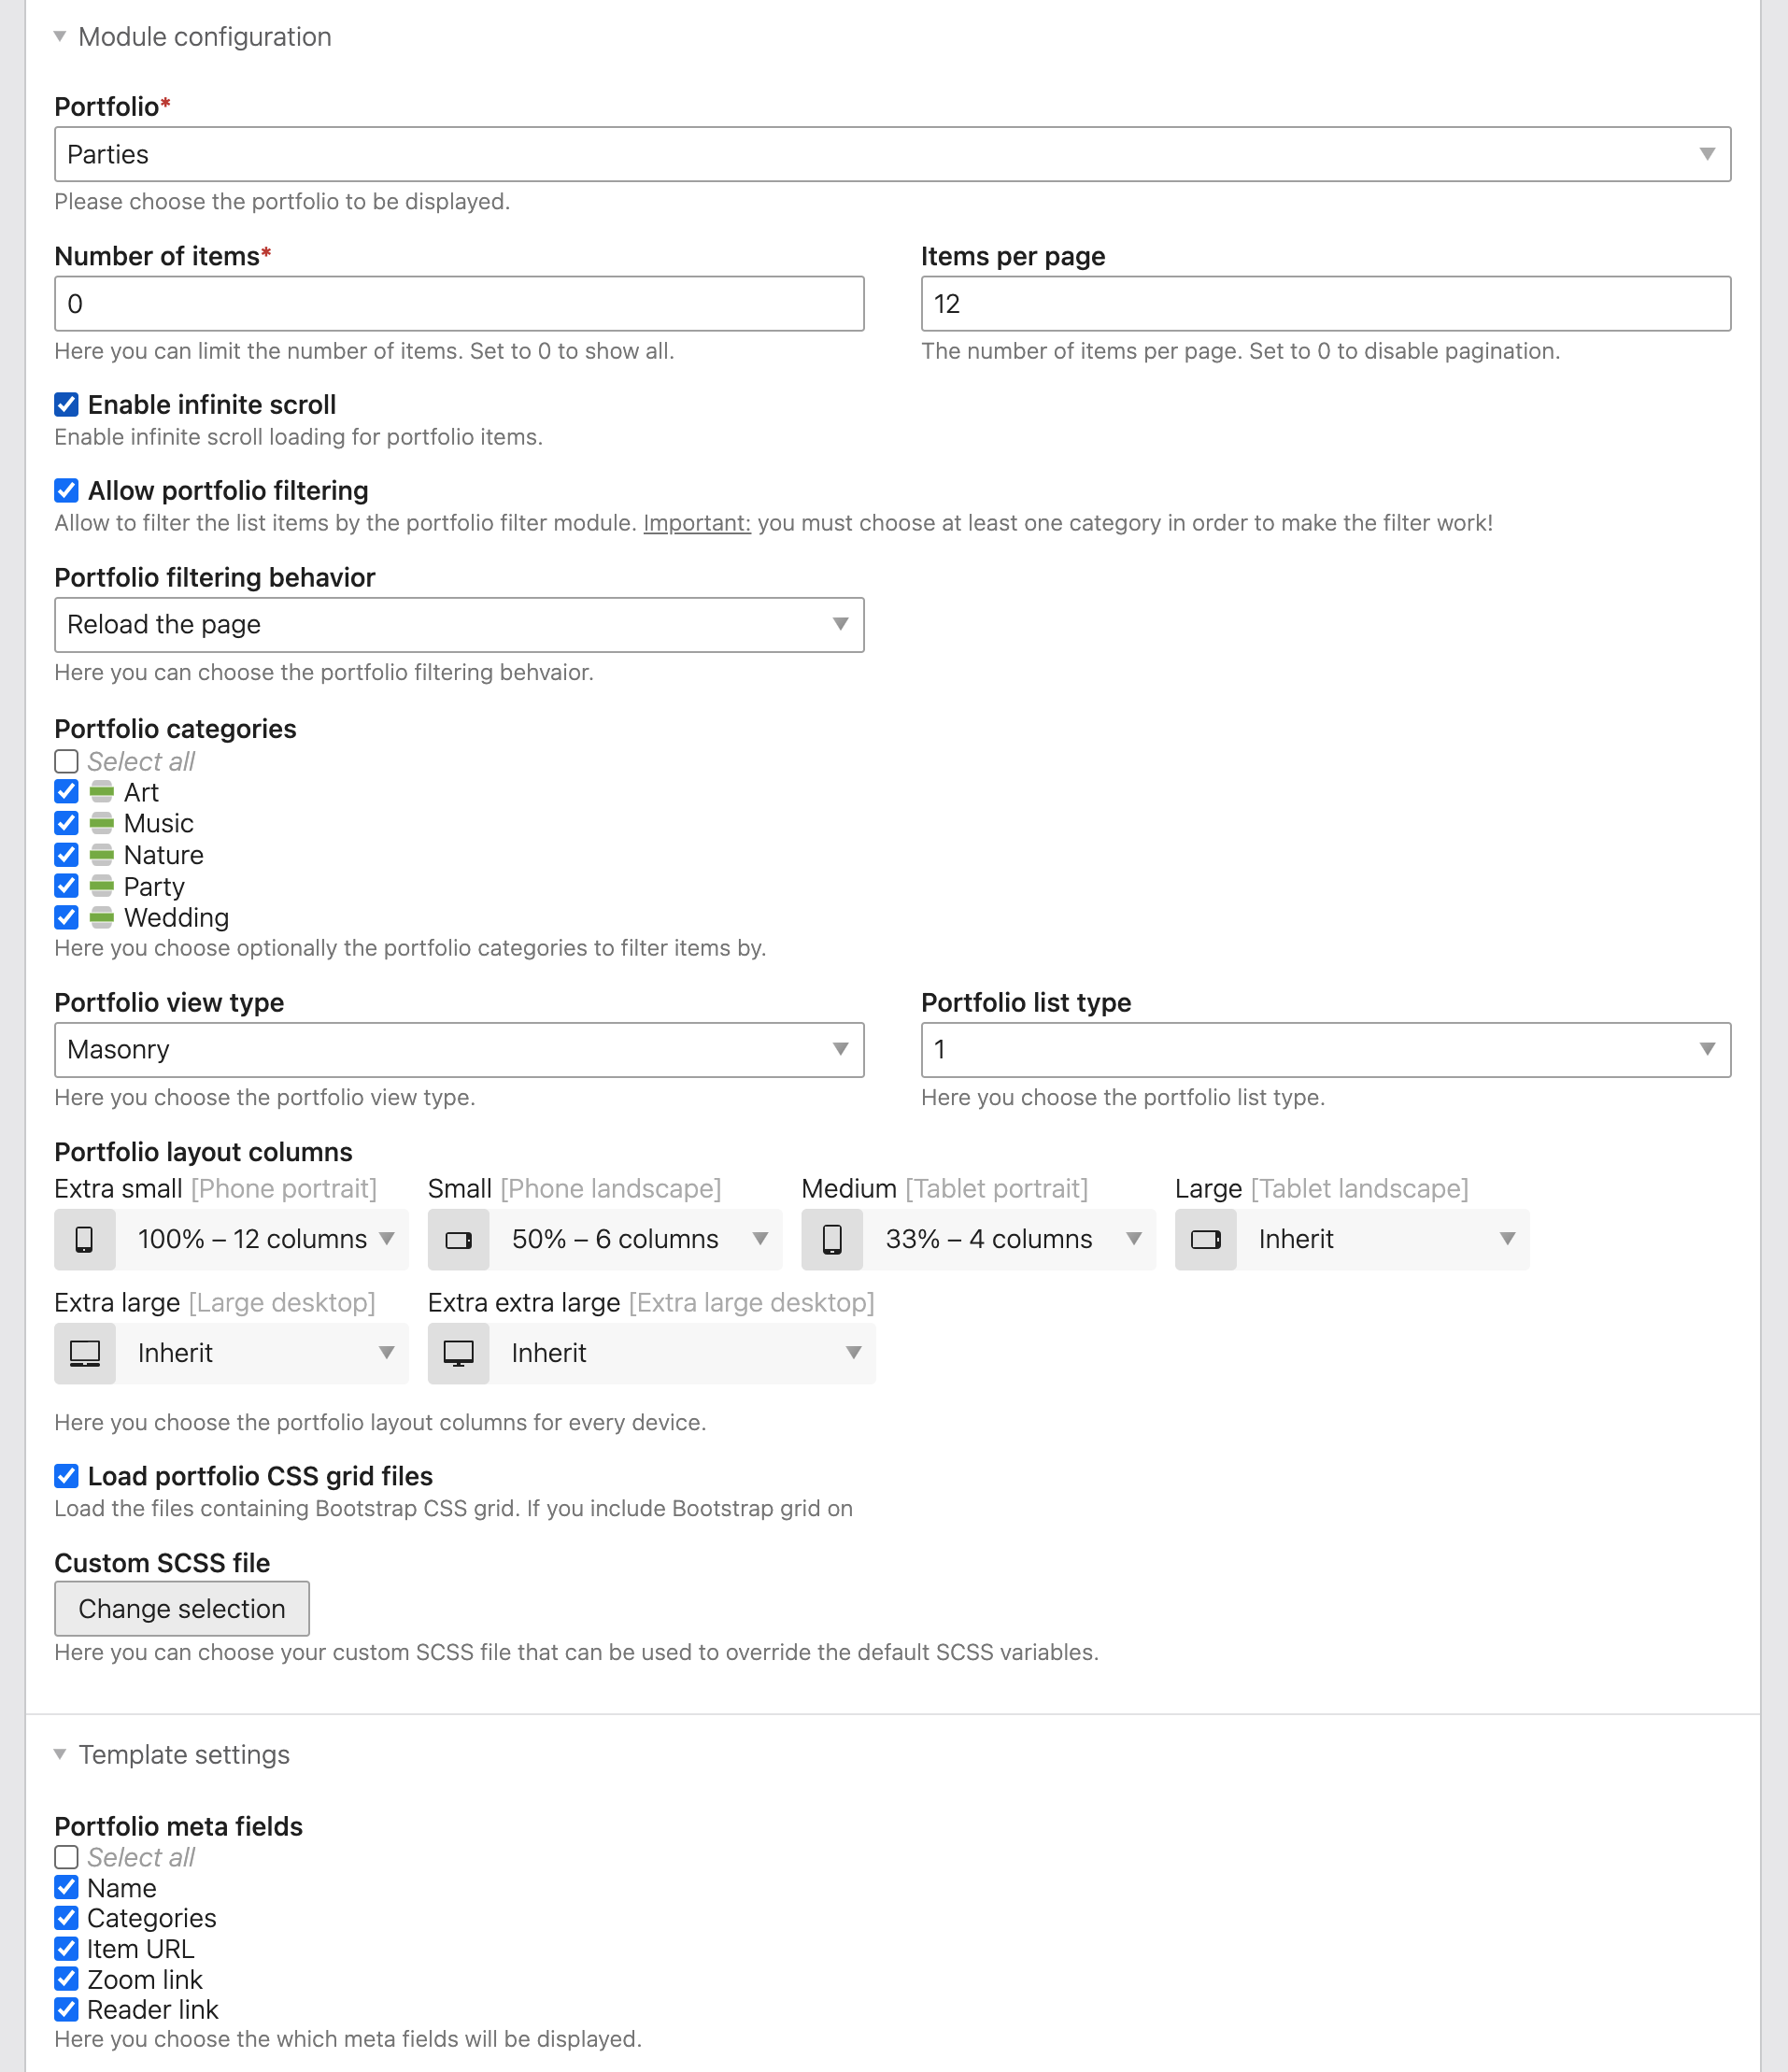Uncheck Allow portfolio filtering

tap(66, 490)
